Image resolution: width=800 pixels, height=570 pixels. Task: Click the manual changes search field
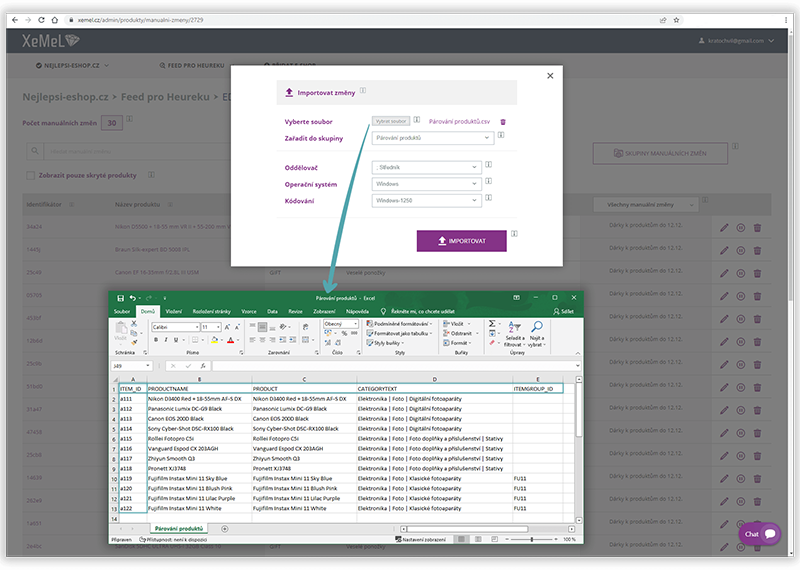138,151
